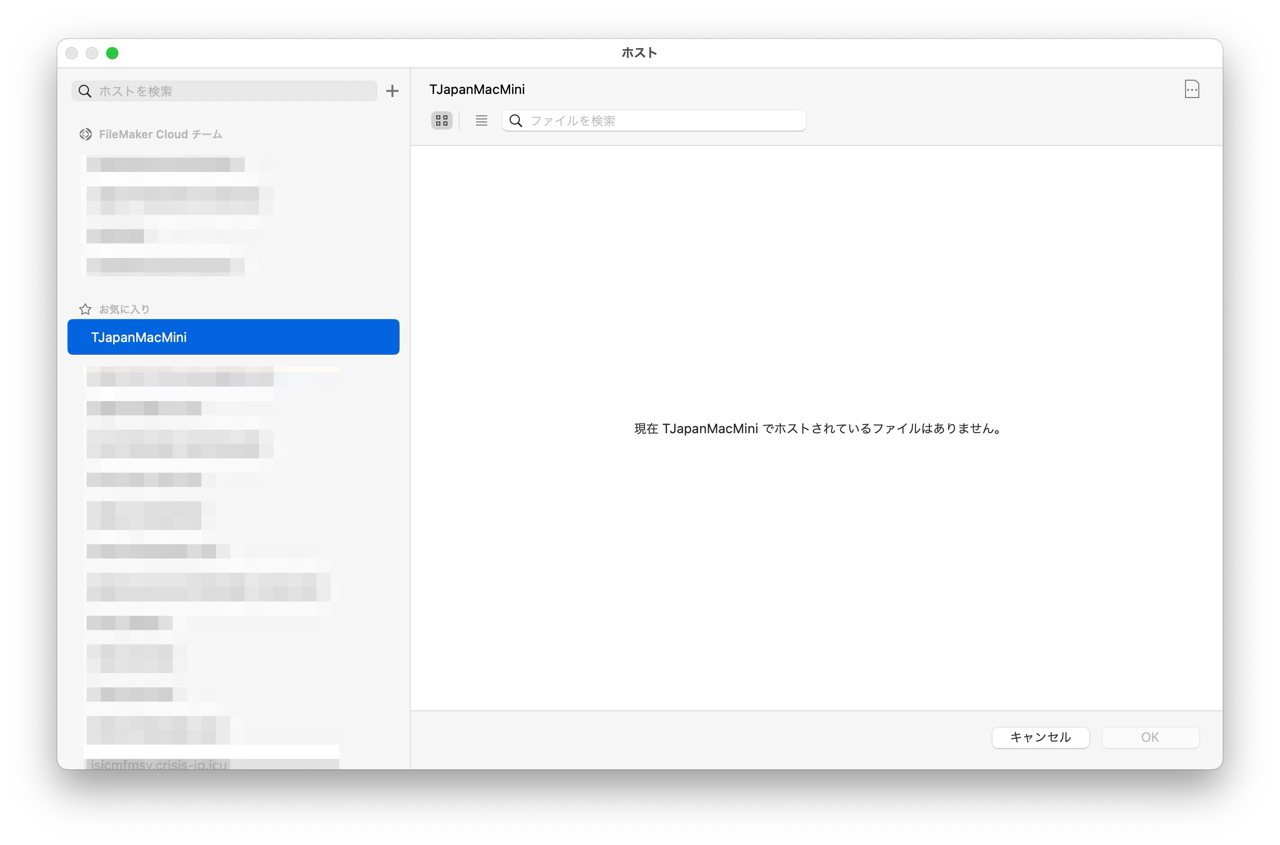Switch file display to list view
1280x845 pixels.
(481, 120)
